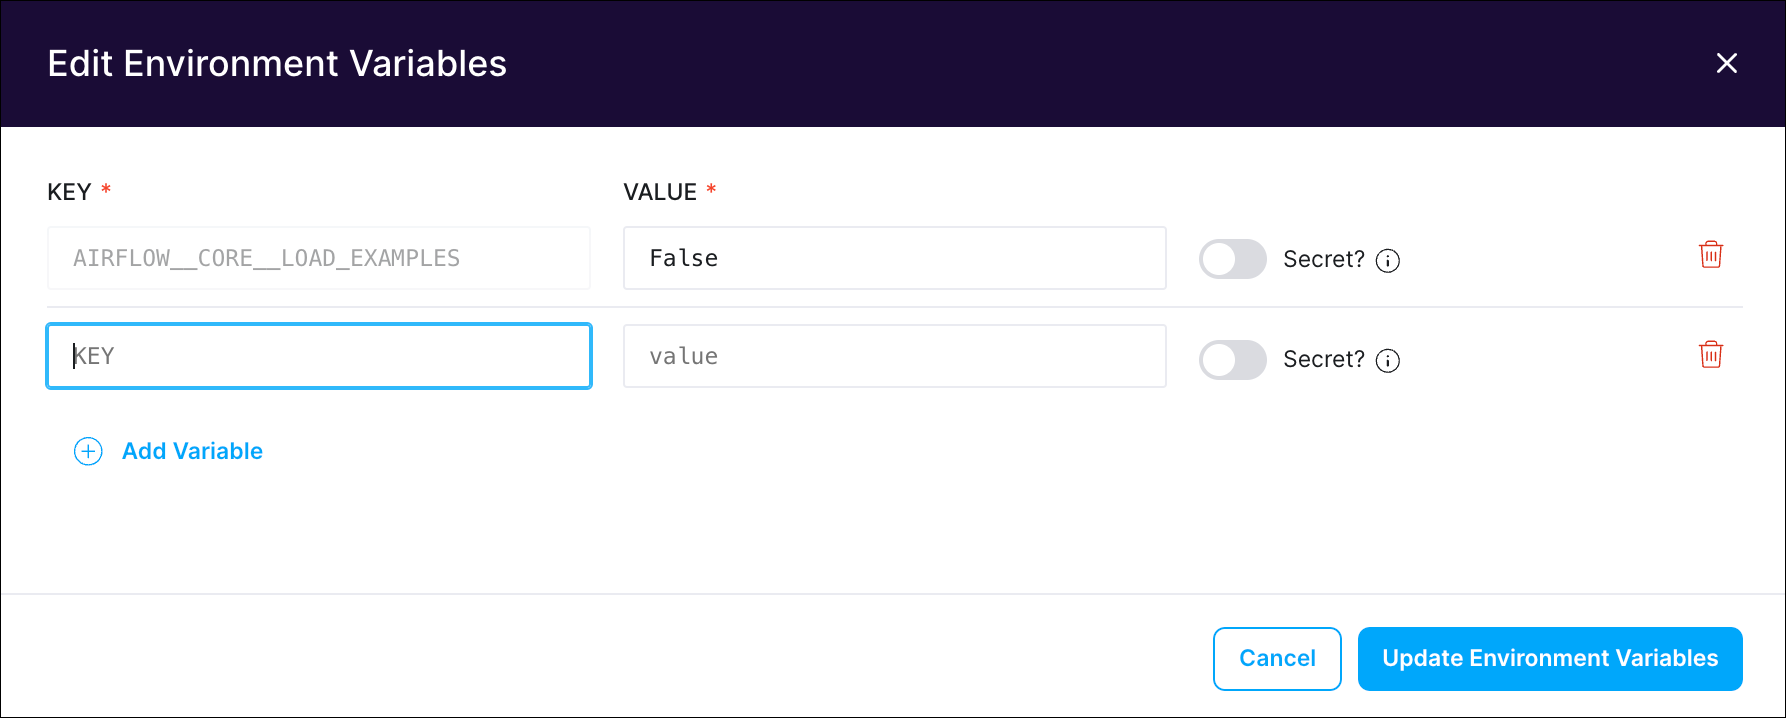This screenshot has height=718, width=1786.
Task: Click the info icon beside first Secret toggle
Action: coord(1388,260)
